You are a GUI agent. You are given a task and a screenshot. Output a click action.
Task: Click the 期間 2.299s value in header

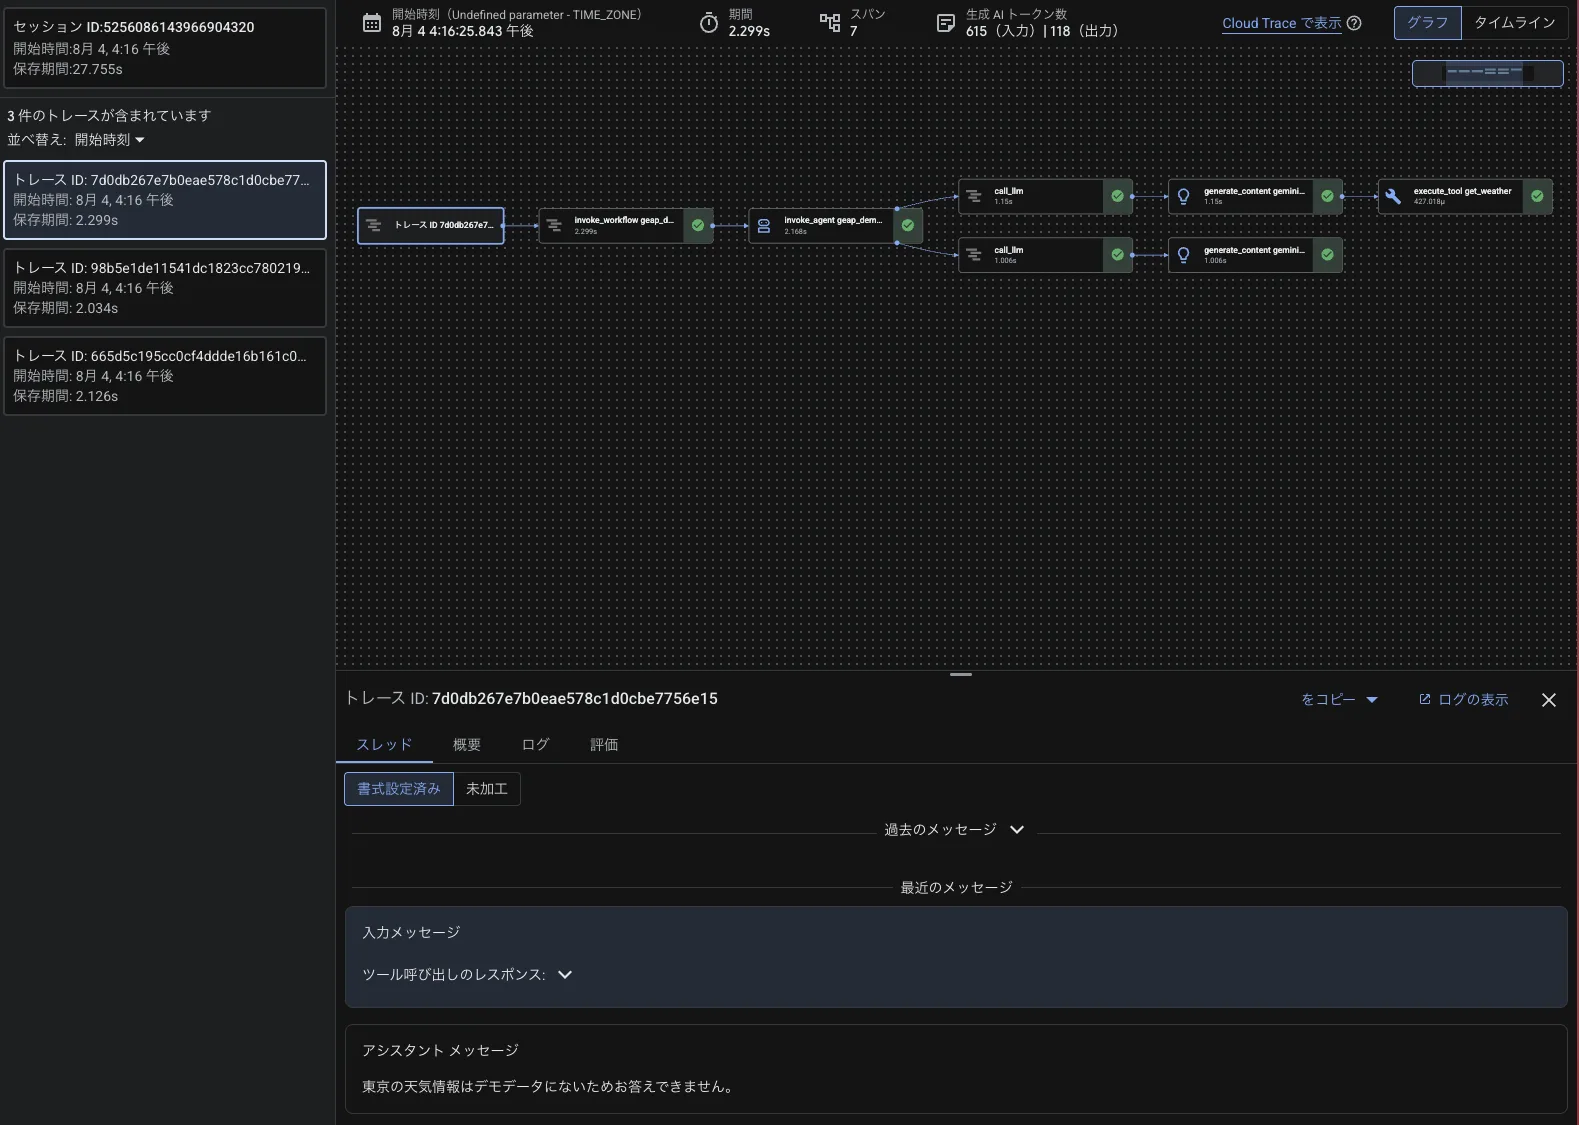(749, 31)
